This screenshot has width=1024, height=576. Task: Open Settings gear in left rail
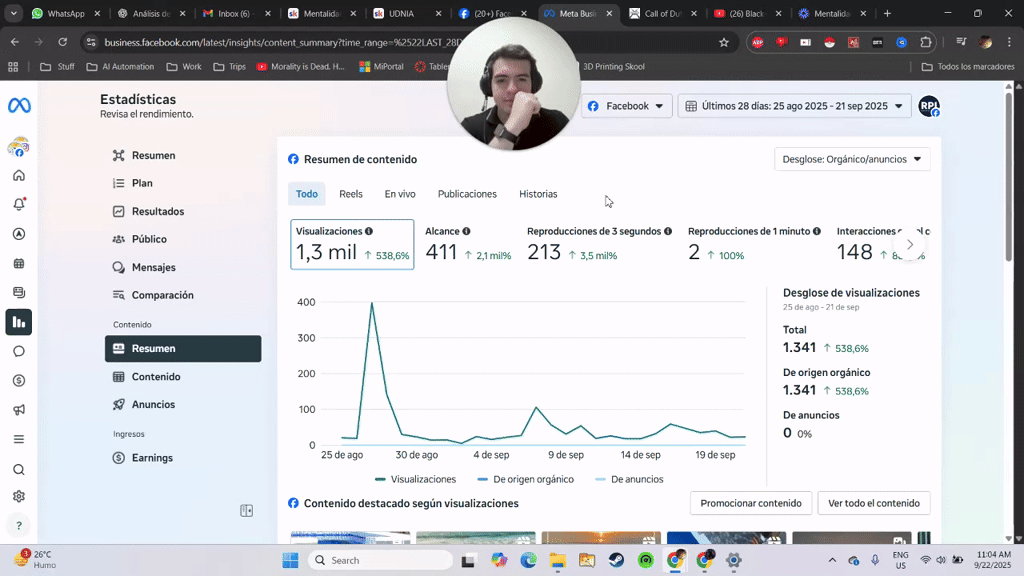[x=19, y=496]
